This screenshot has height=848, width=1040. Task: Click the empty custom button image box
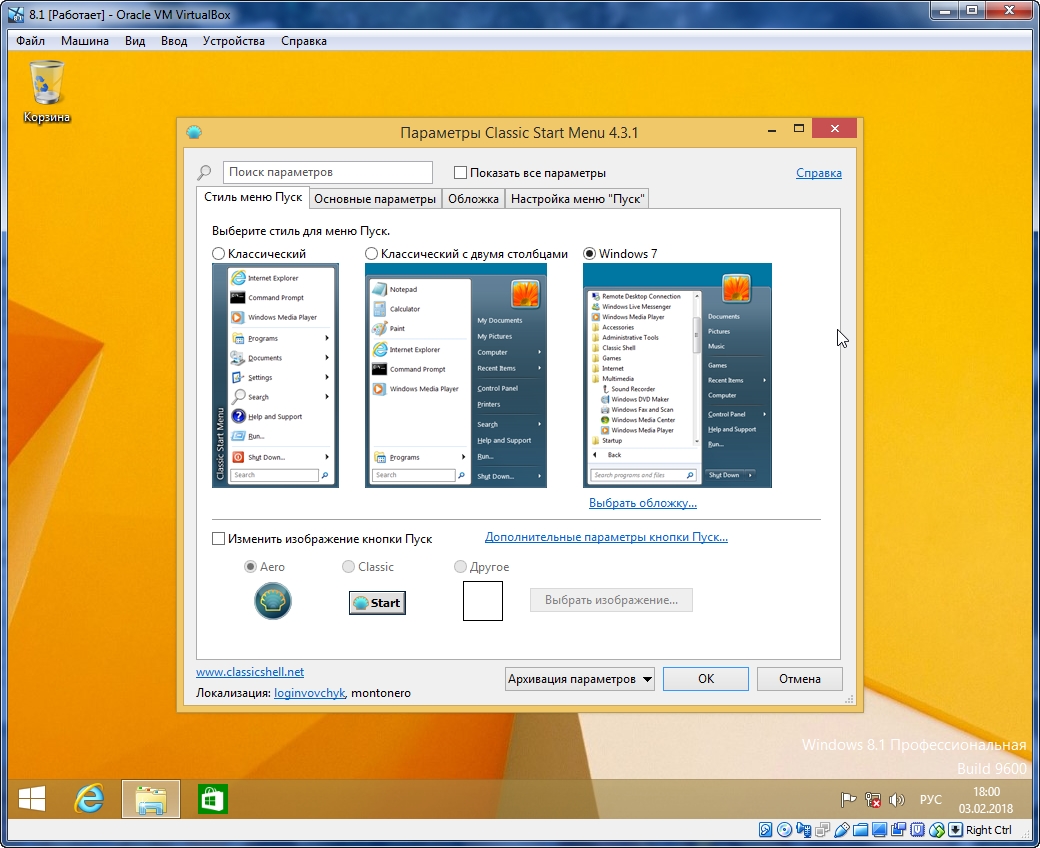coord(483,601)
